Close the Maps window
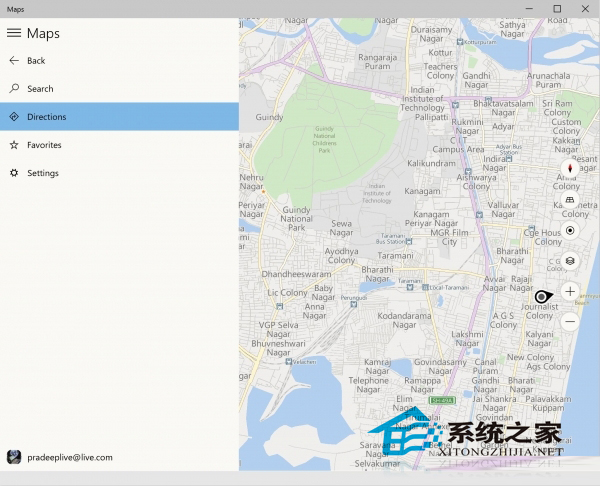The image size is (600, 486). (x=585, y=9)
